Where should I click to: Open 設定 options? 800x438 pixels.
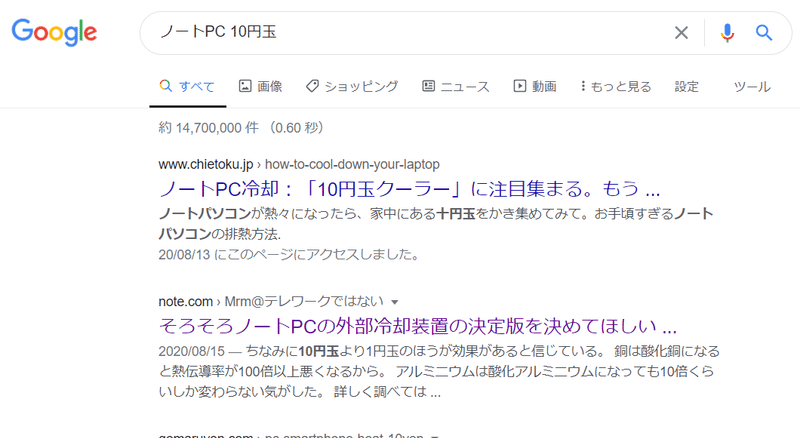click(x=686, y=86)
